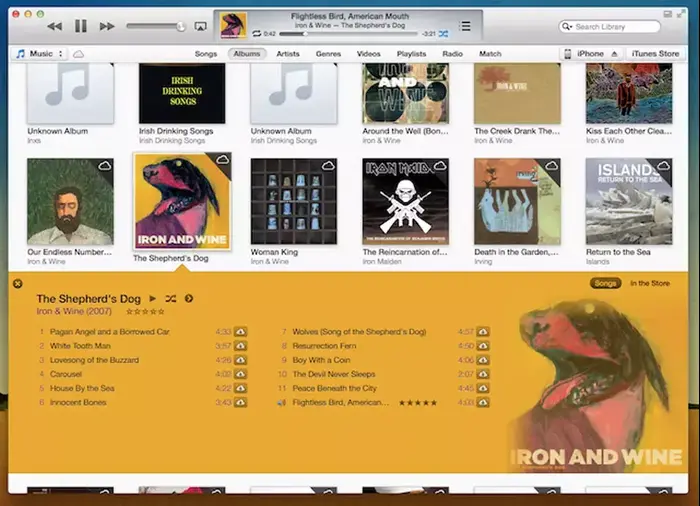Play The Shepherd's Dog album
This screenshot has height=506, width=700.
pos(153,298)
